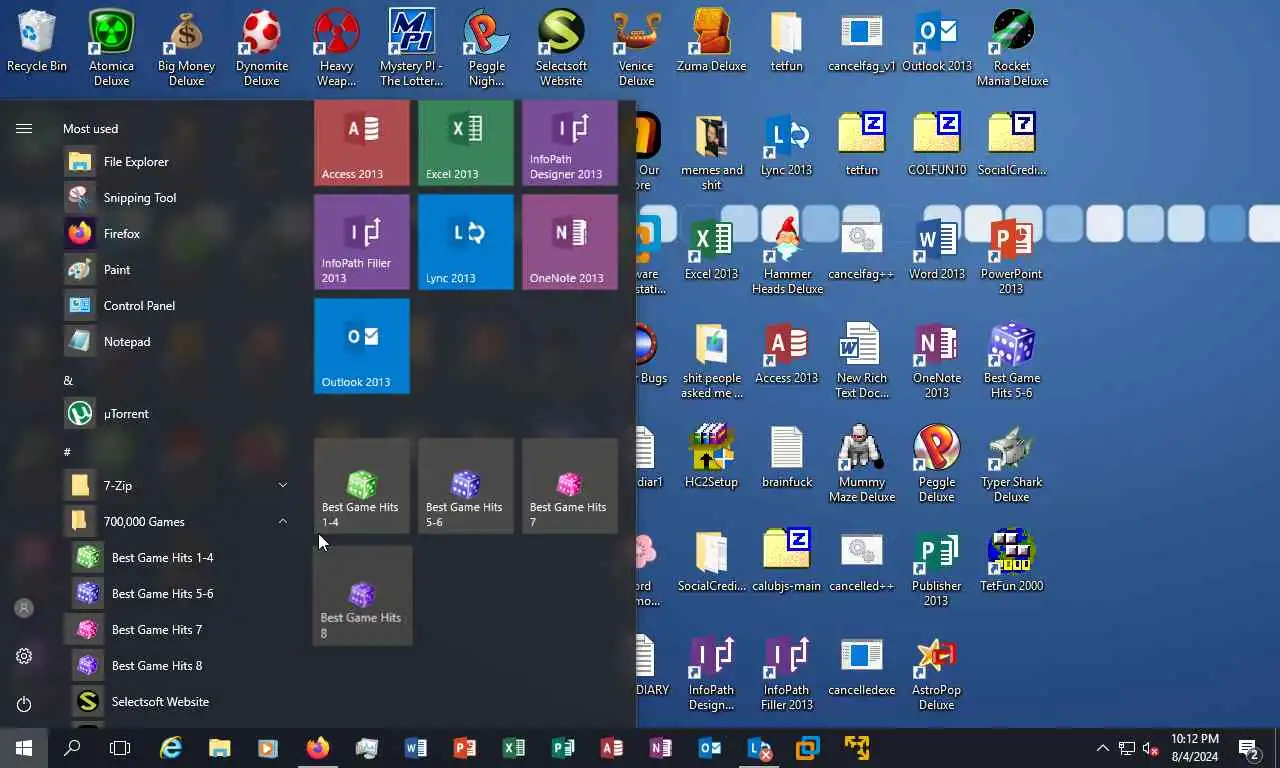Screen dimensions: 1280x768
Task: Open Publisher from the taskbar
Action: (x=563, y=748)
